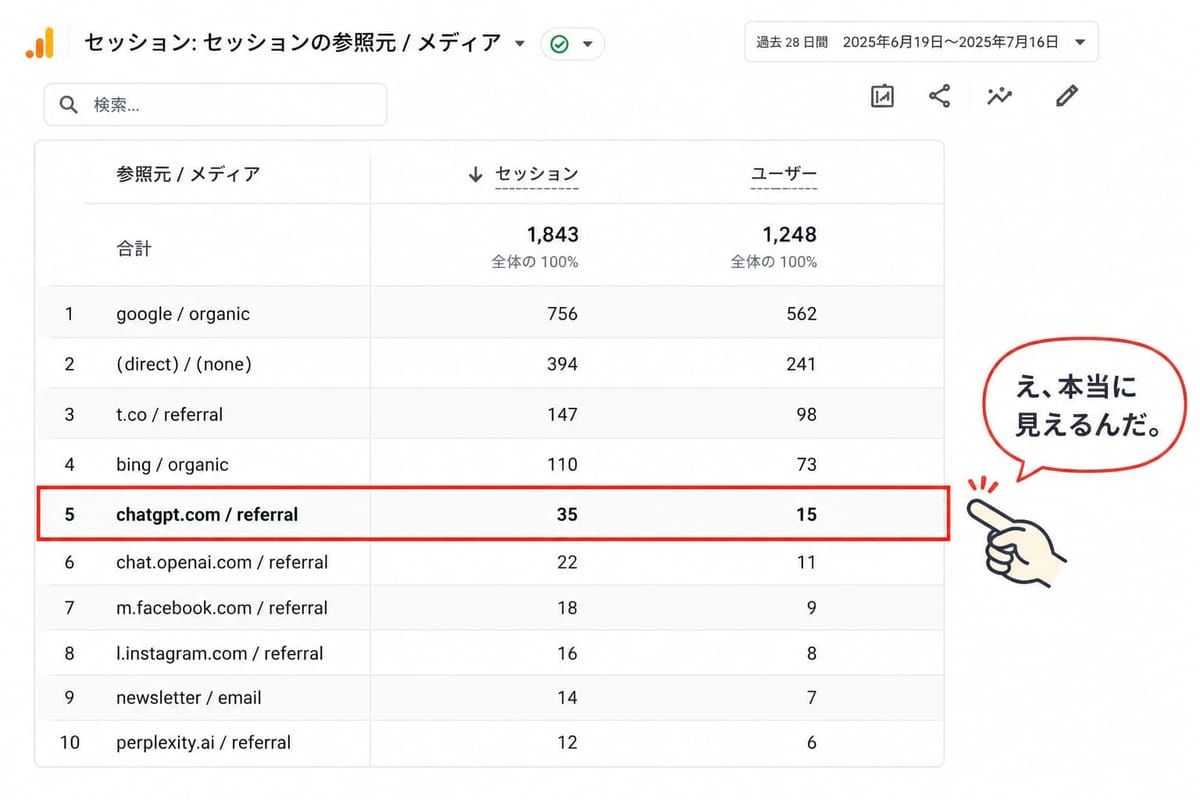Click sessions value 756 for google organic
1200x800 pixels.
pyautogui.click(x=562, y=314)
